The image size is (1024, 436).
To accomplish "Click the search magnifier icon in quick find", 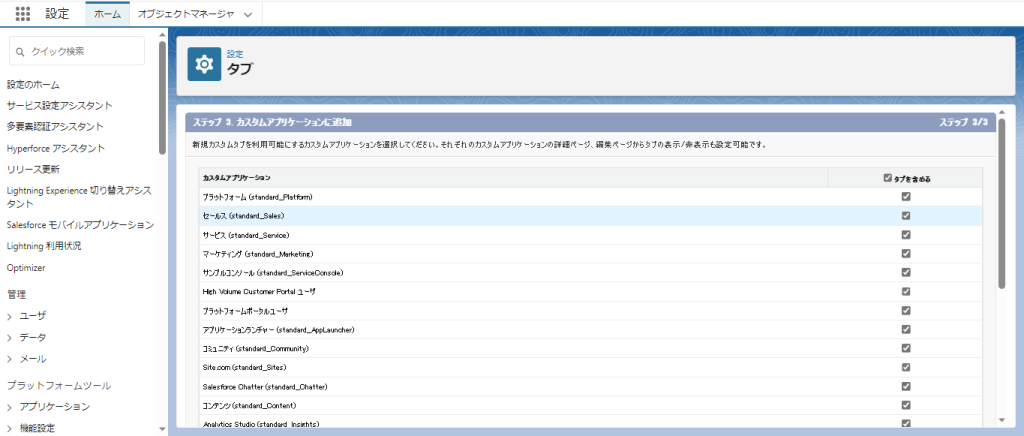I will [x=20, y=51].
